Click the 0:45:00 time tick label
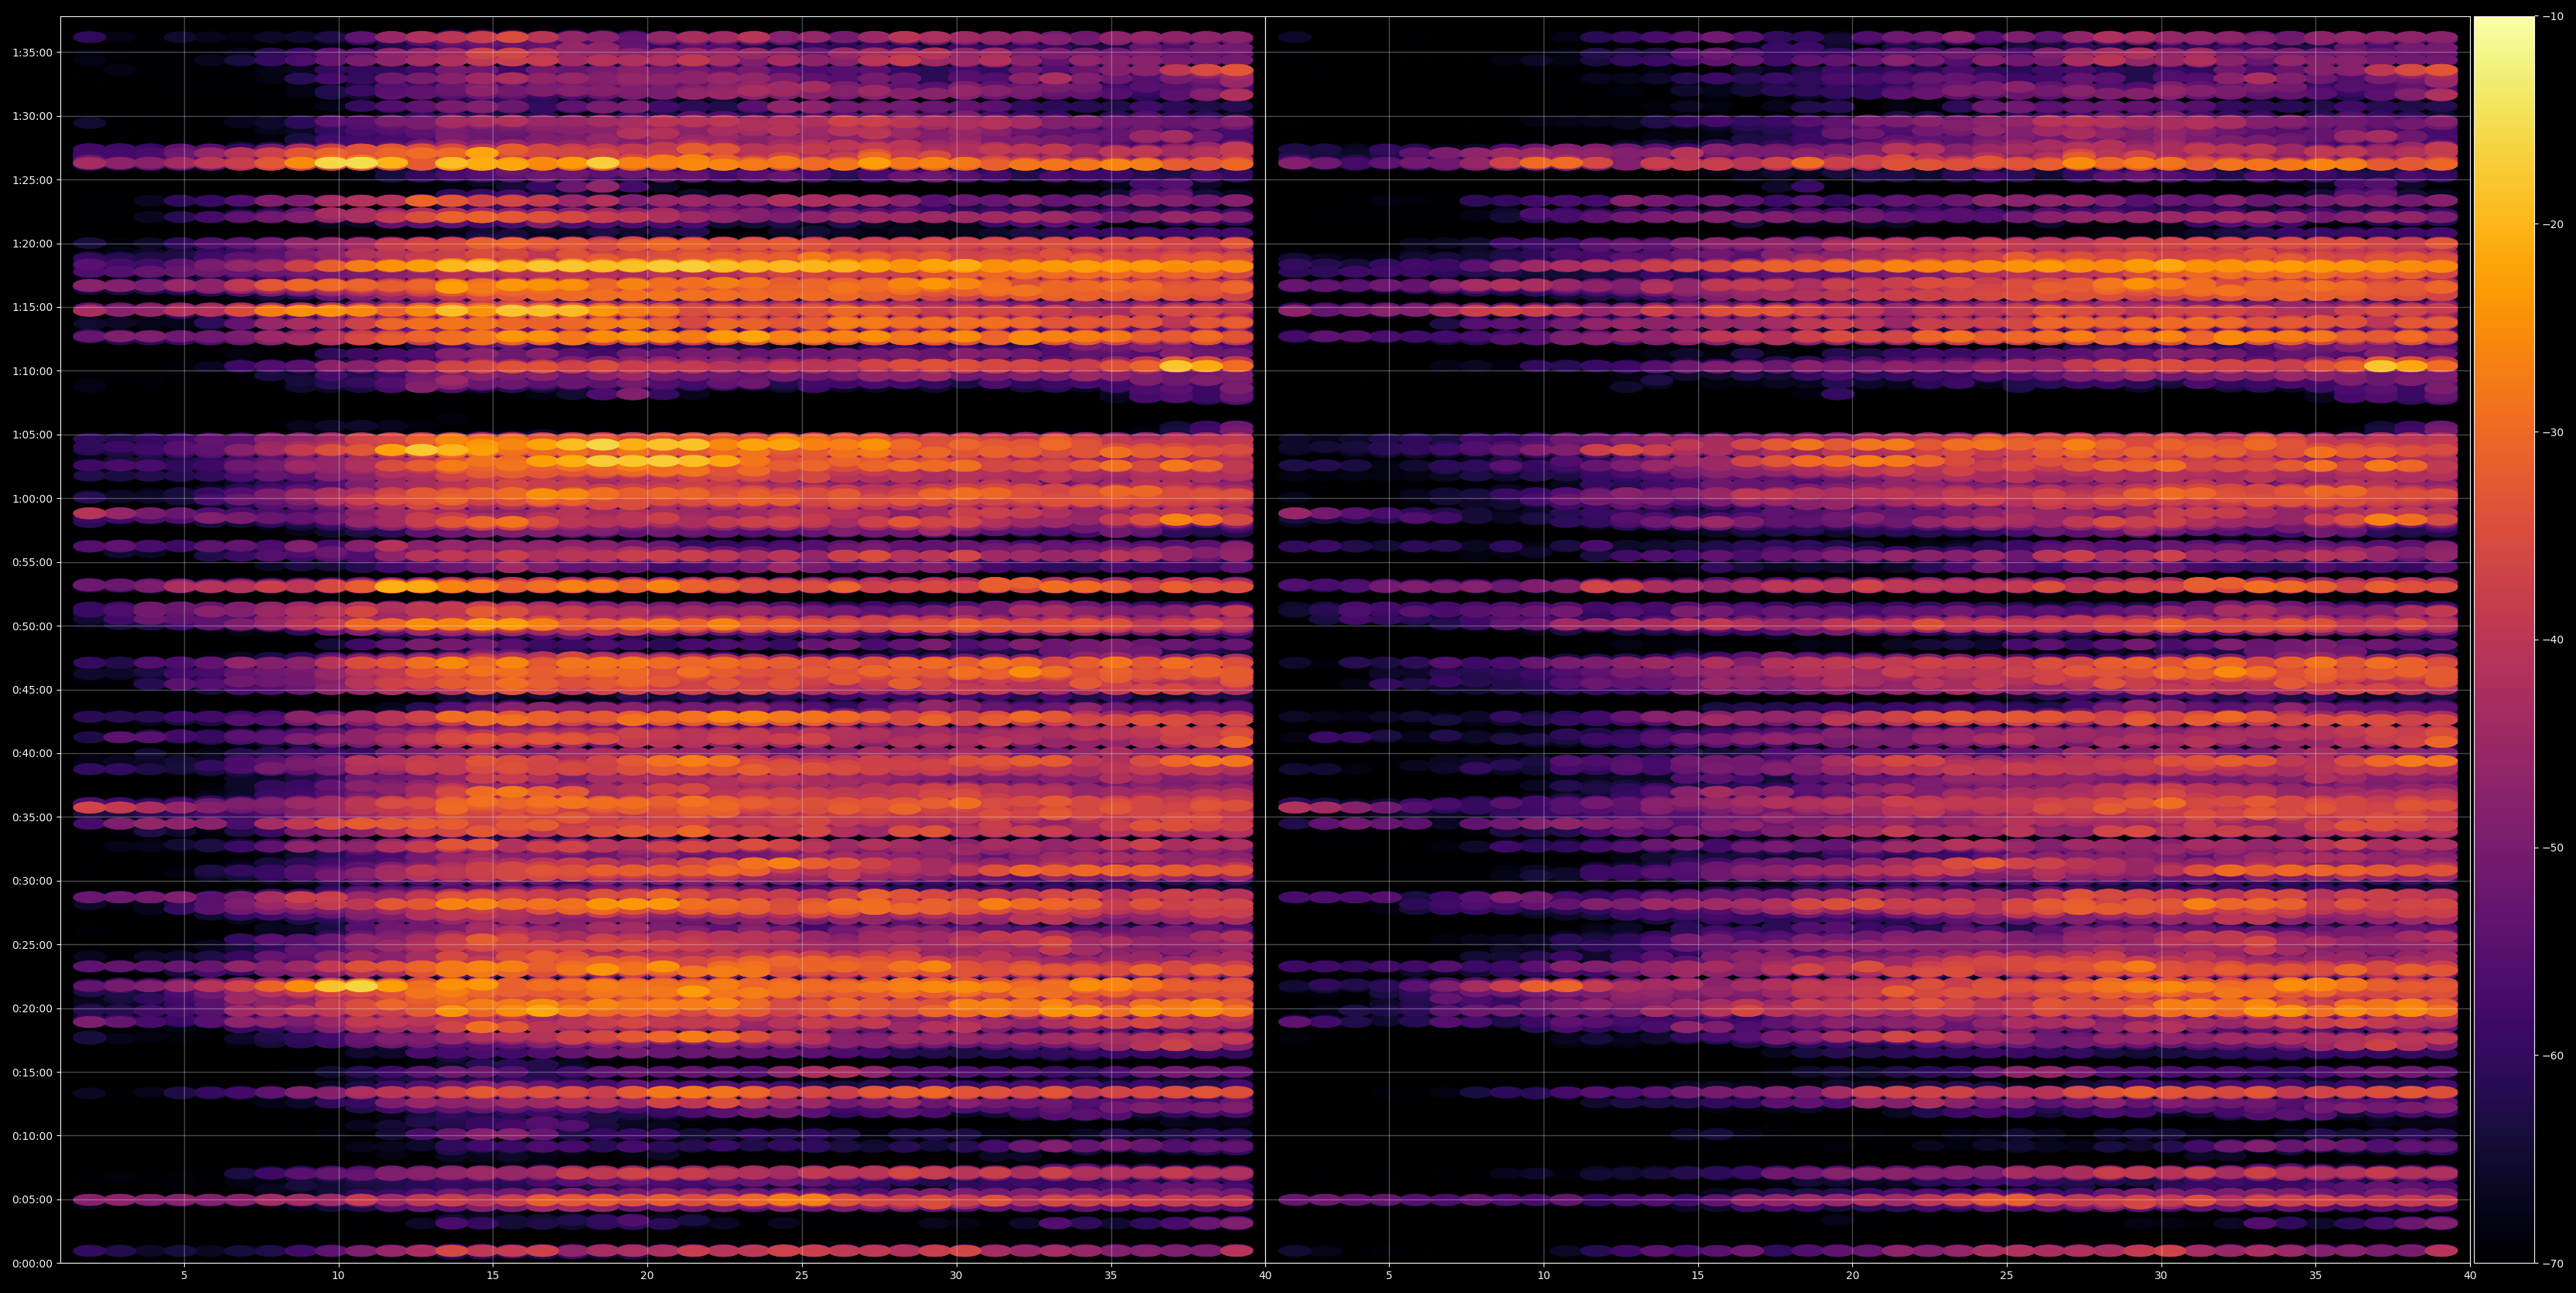Image resolution: width=2576 pixels, height=1293 pixels. pyautogui.click(x=32, y=690)
